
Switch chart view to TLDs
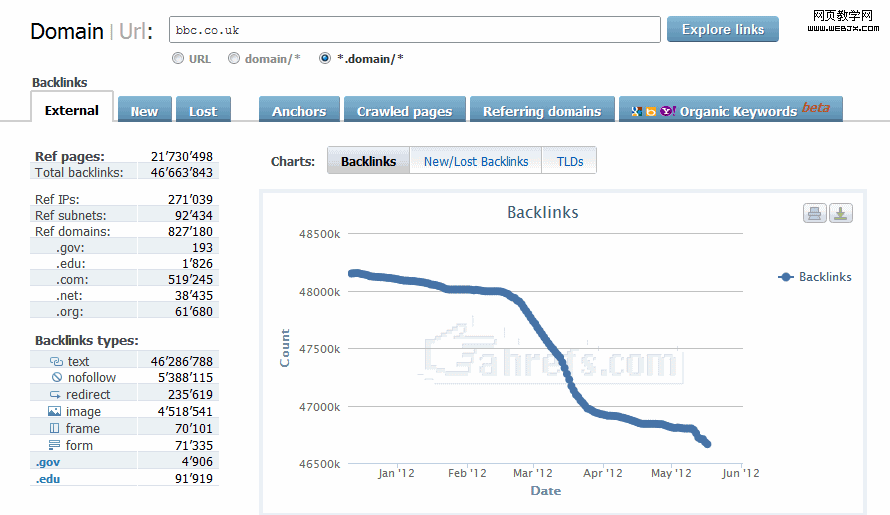click(569, 161)
